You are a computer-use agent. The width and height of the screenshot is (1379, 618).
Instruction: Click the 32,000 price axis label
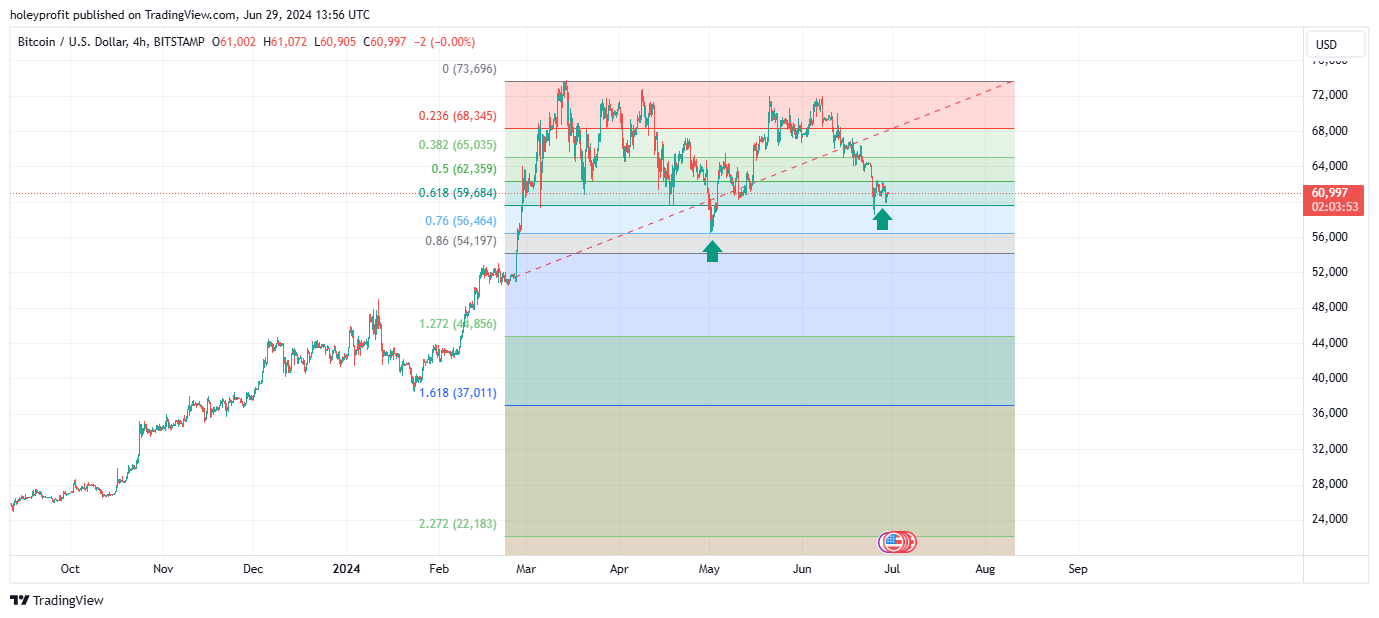click(1330, 449)
